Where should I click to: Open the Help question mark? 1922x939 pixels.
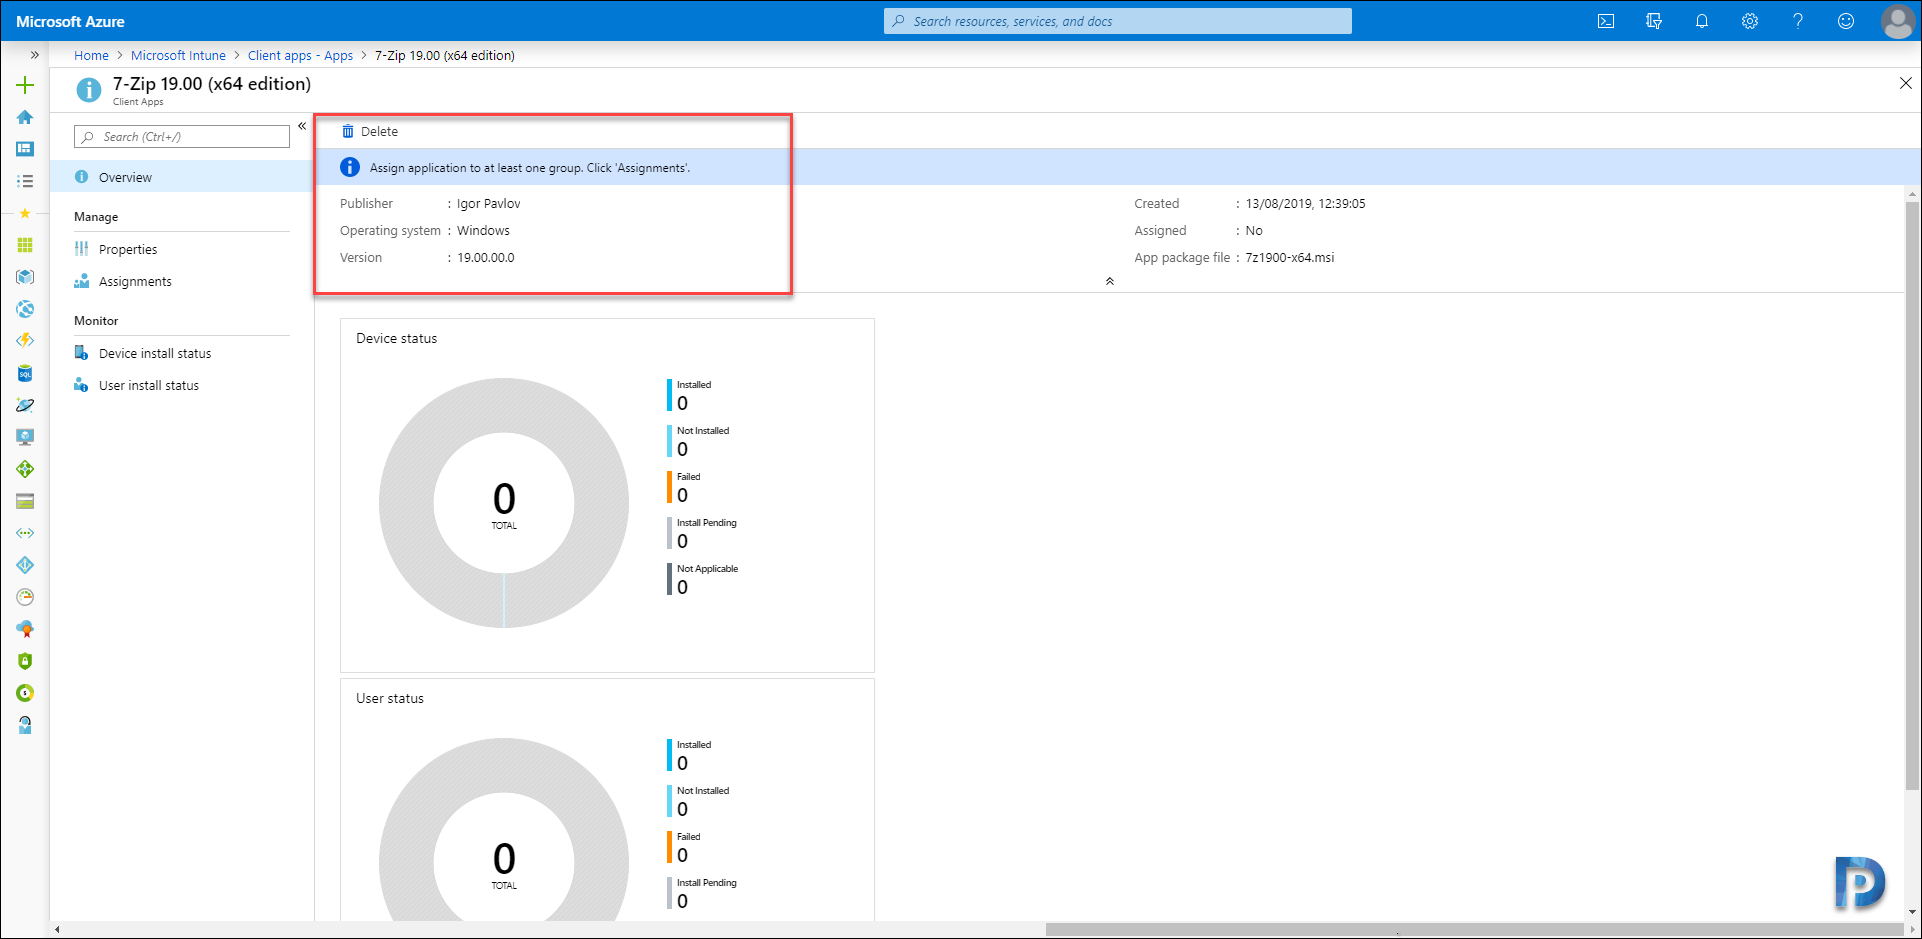1798,21
